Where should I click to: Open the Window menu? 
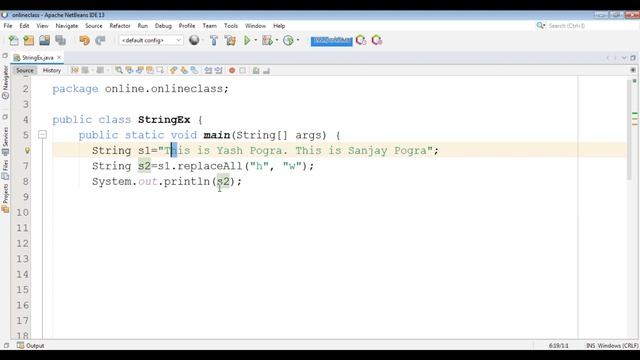[x=255, y=26]
